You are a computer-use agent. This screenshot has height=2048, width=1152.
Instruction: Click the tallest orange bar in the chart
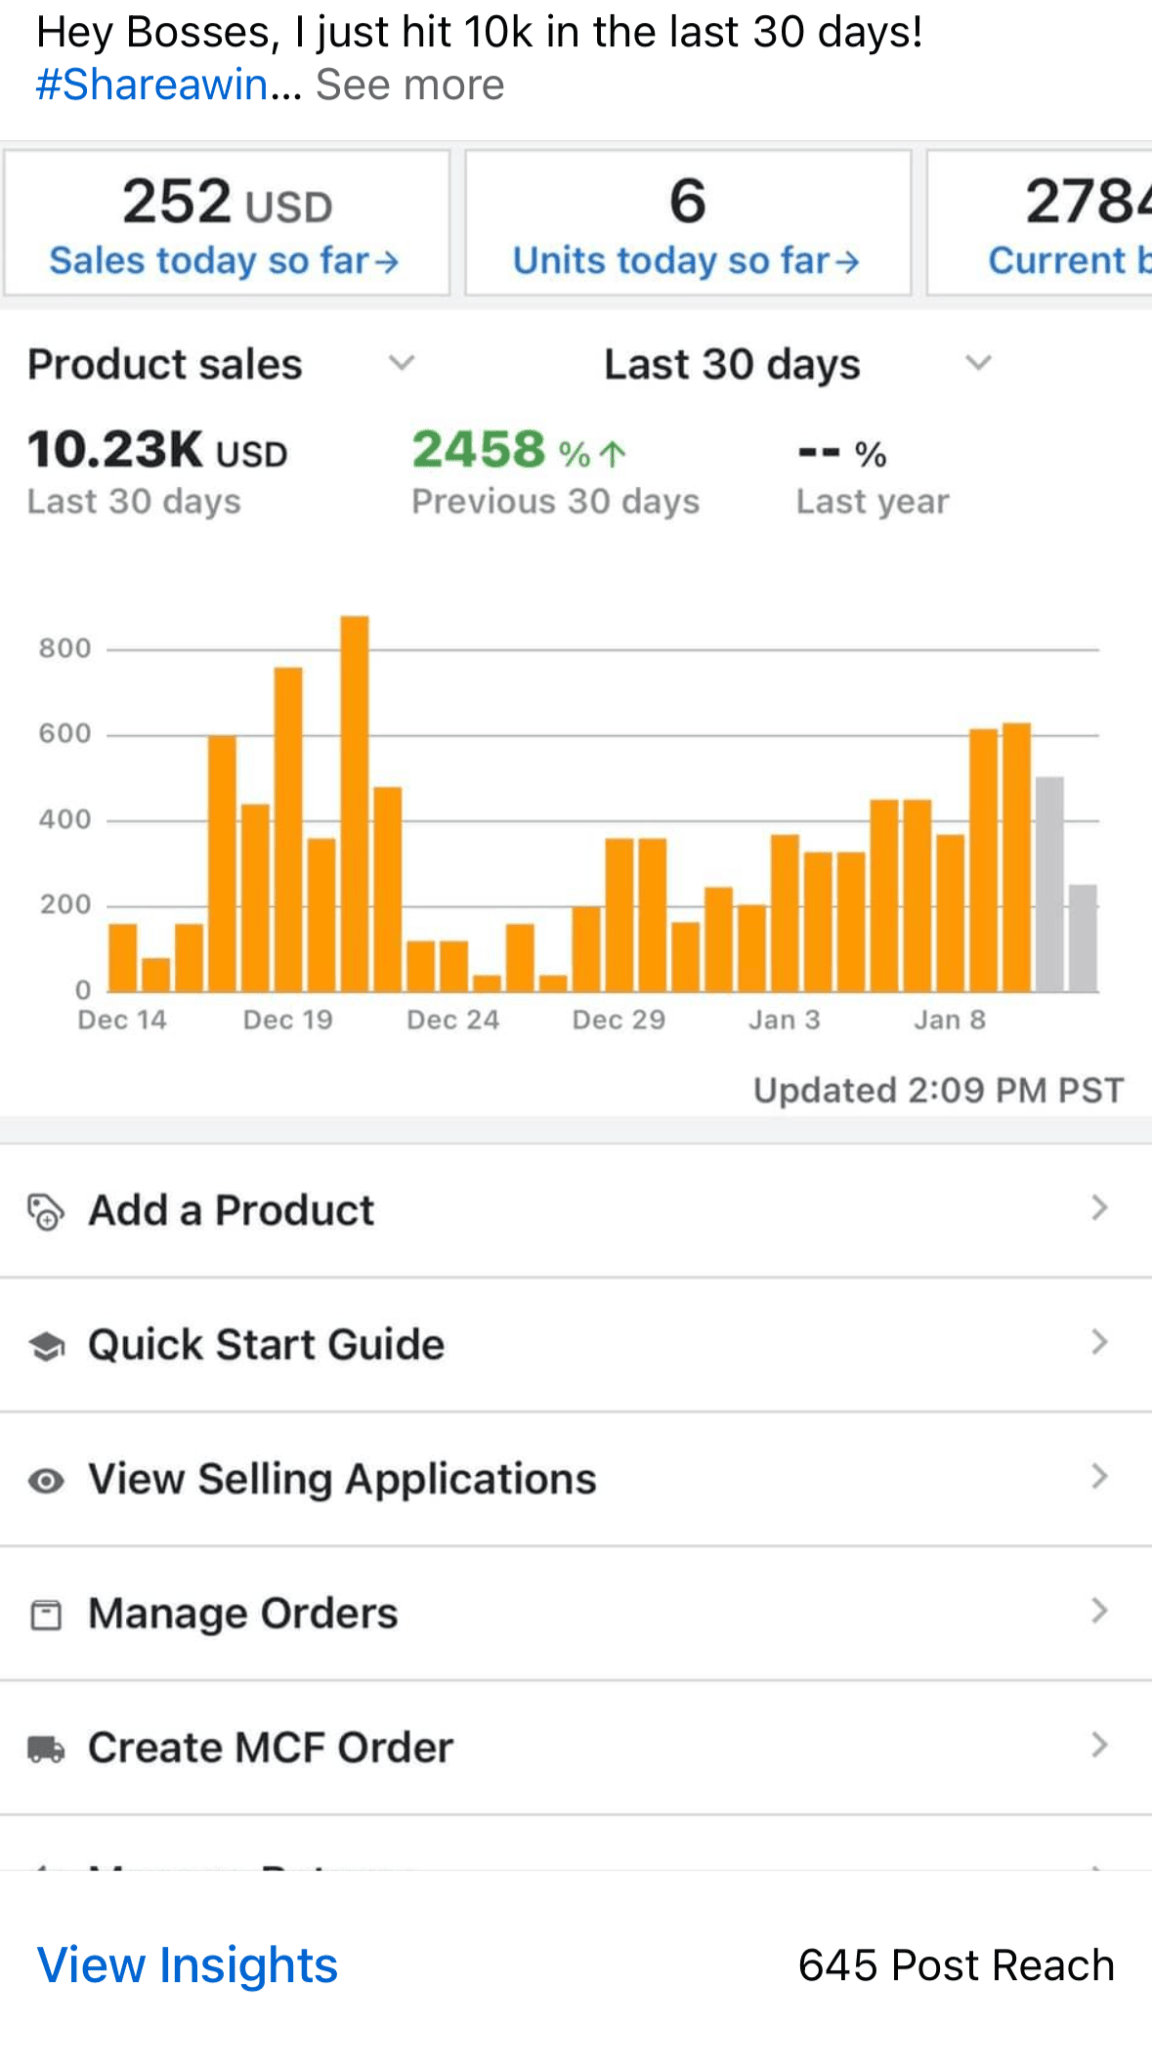point(355,803)
